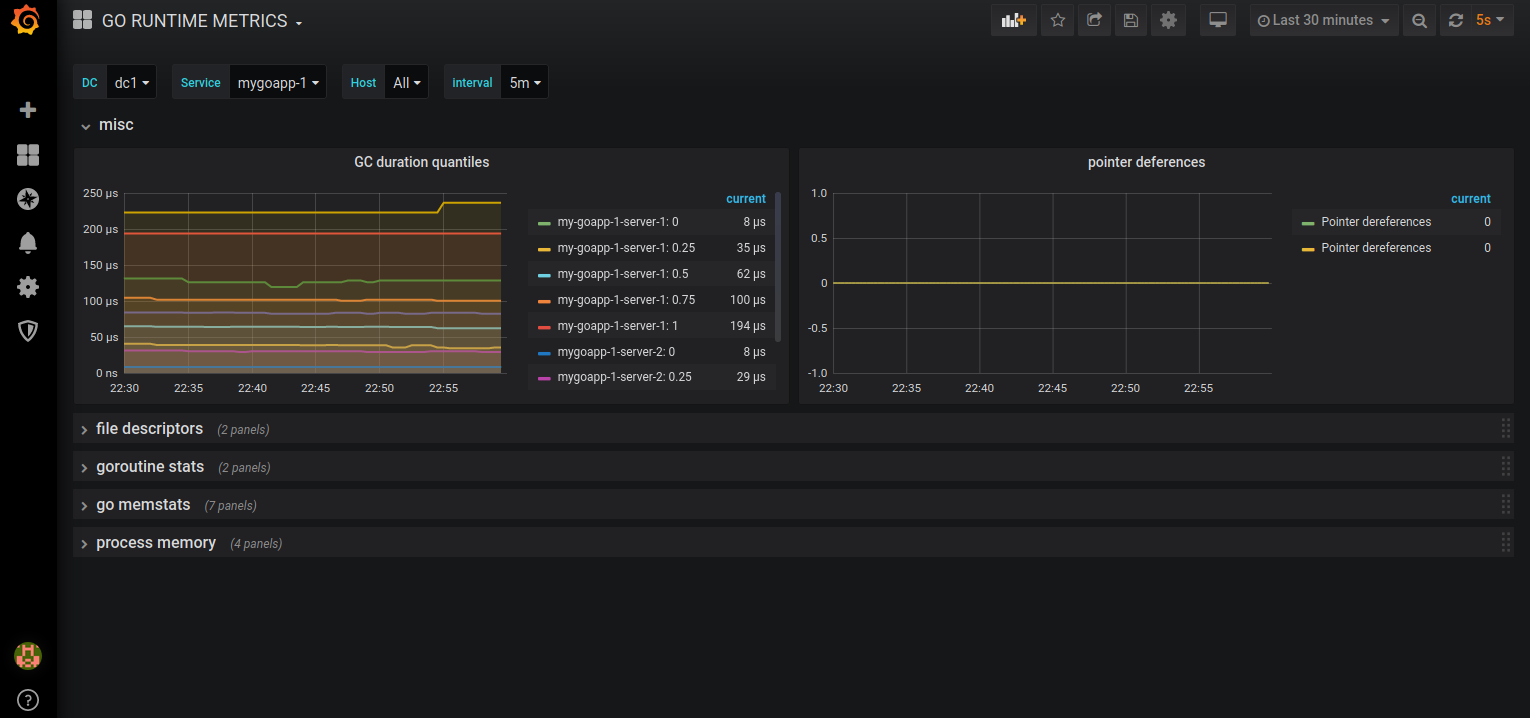
Task: Click the (4 panels) count label
Action: click(256, 544)
